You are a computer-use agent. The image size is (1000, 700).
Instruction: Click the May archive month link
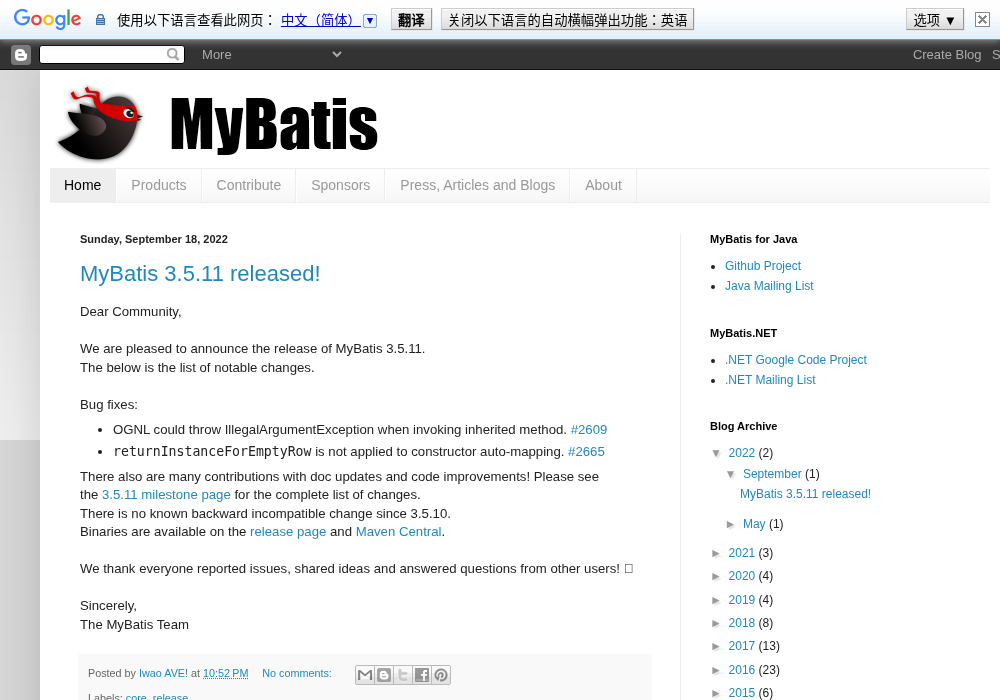(754, 524)
